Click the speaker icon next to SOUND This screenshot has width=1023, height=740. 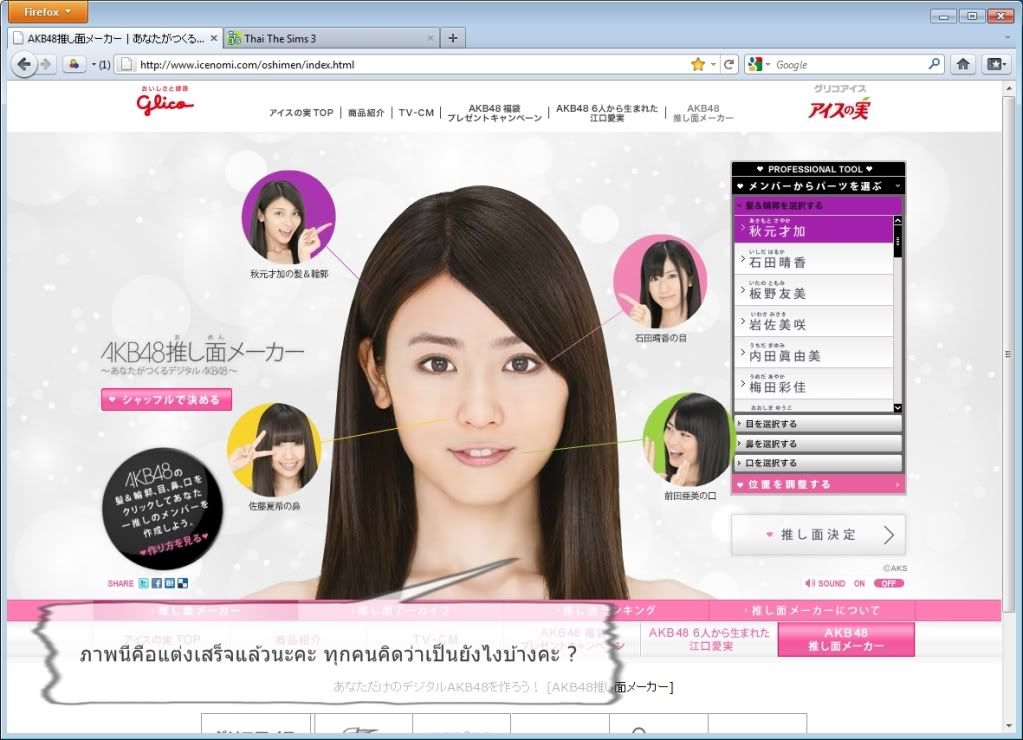[810, 583]
